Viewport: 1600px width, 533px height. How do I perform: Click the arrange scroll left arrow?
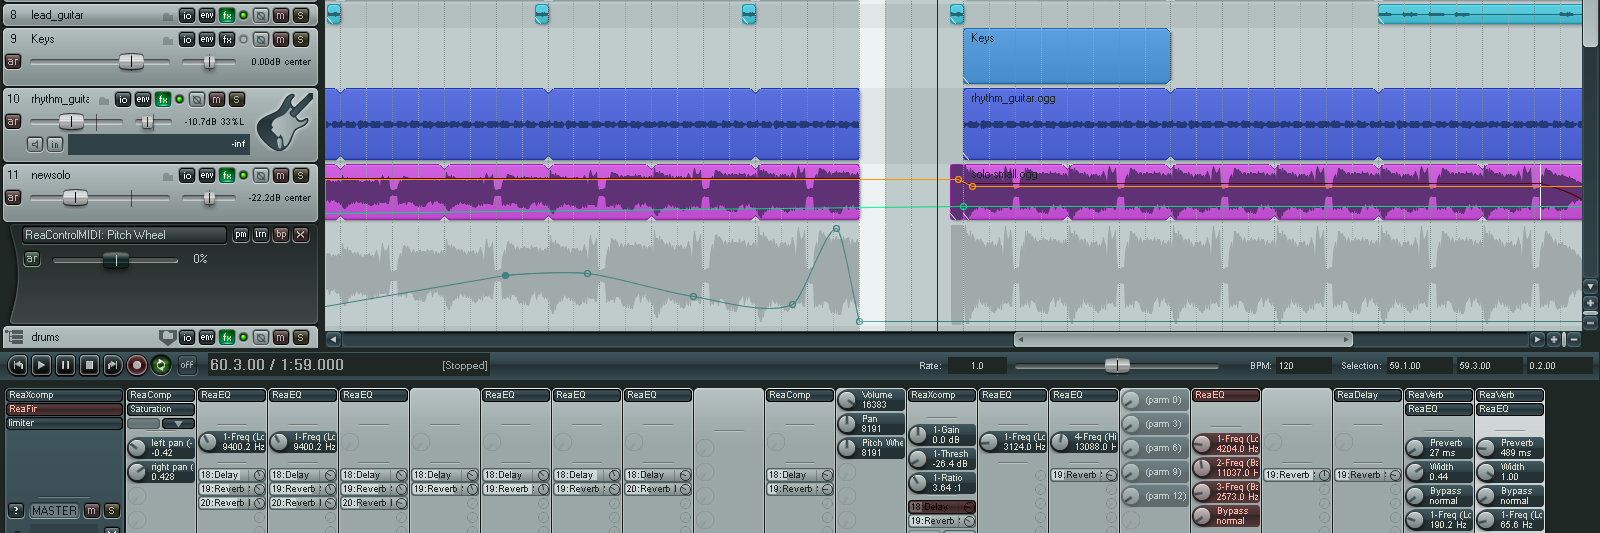pyautogui.click(x=333, y=339)
